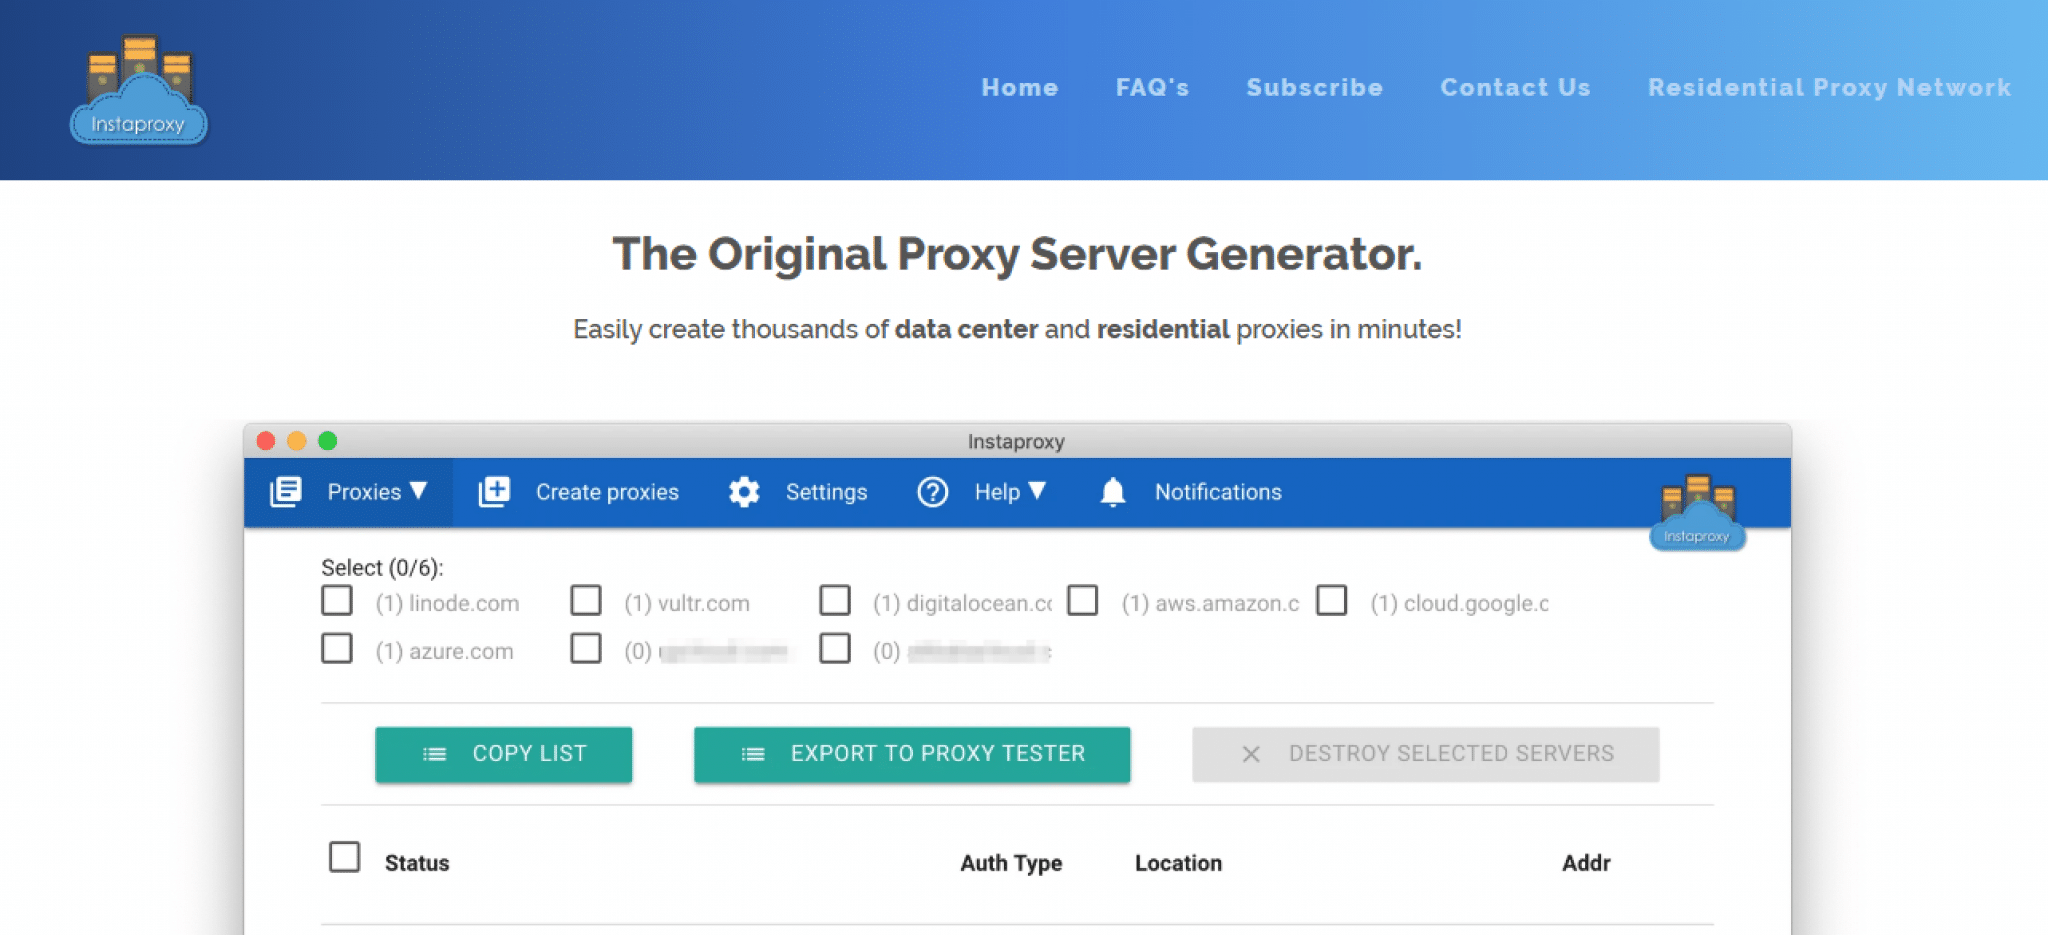Click the Help question mark icon

pyautogui.click(x=932, y=492)
